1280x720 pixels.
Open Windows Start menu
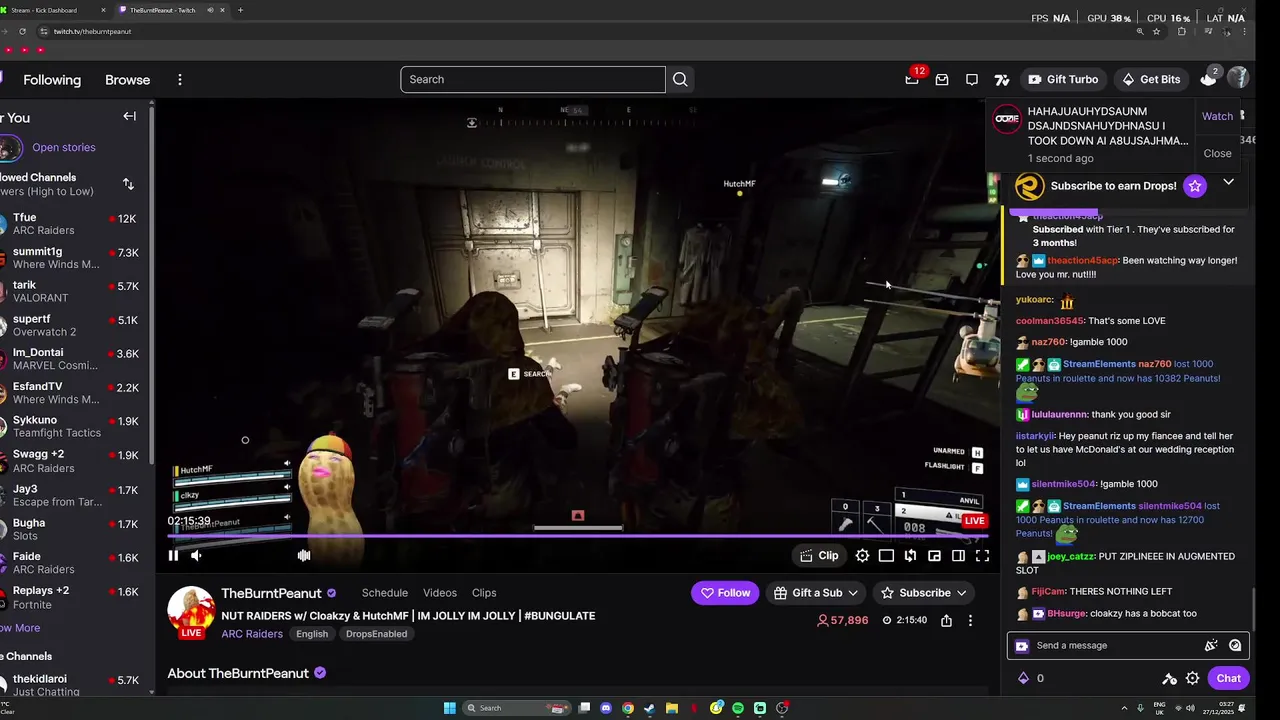(450, 708)
